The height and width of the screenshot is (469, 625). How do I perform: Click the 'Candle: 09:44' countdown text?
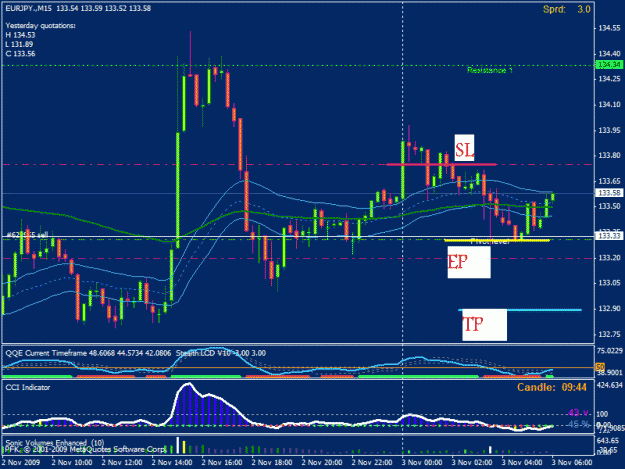552,387
